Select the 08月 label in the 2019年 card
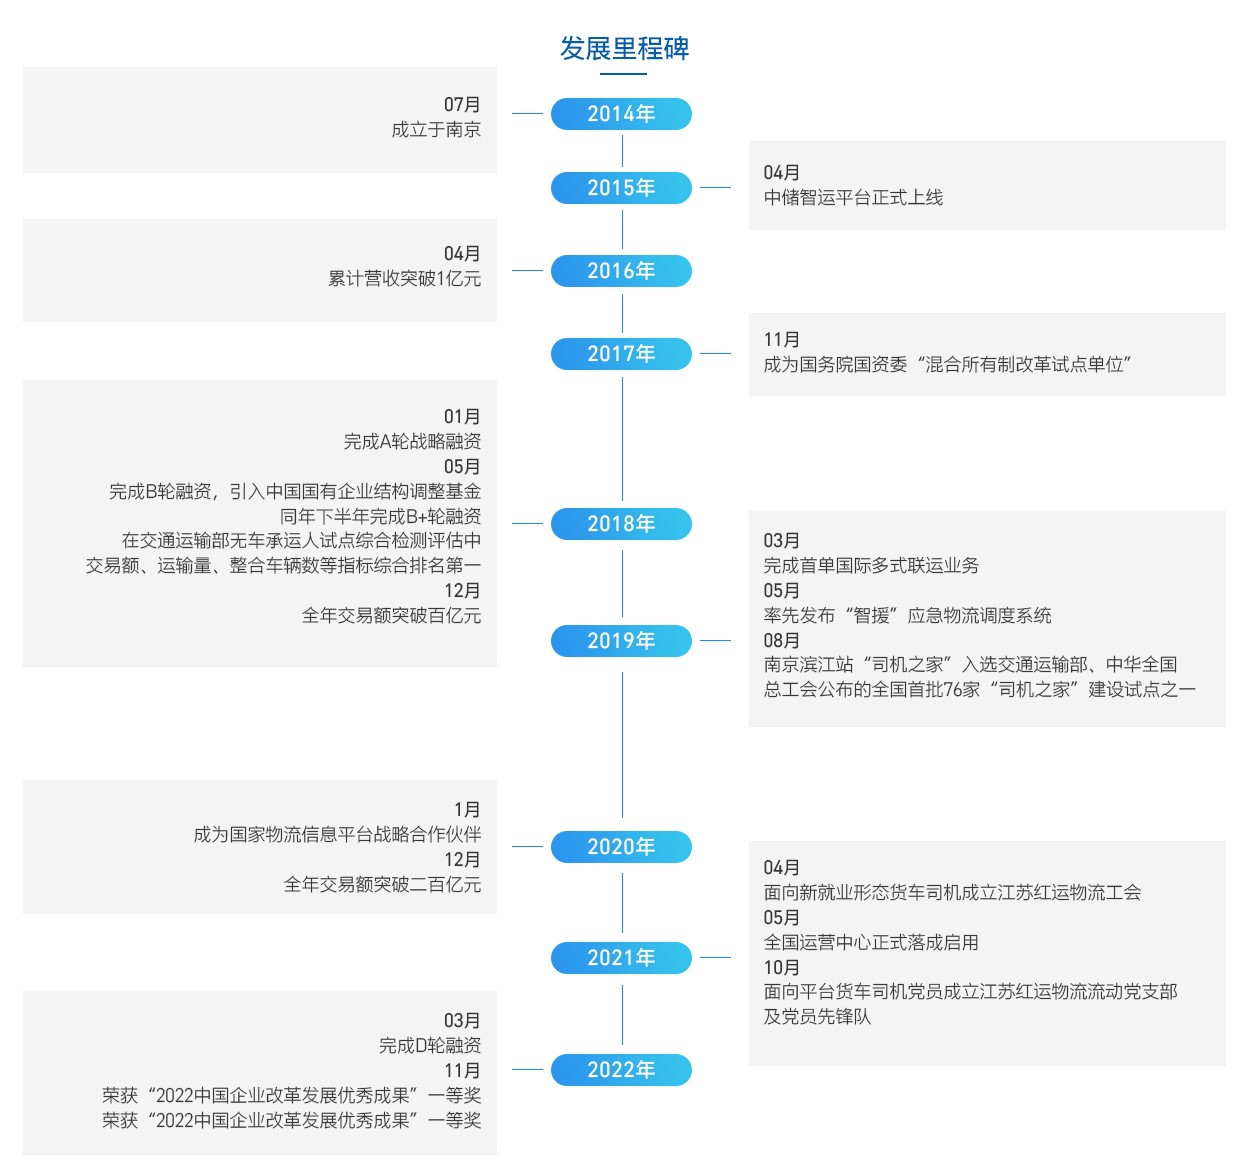 tap(782, 641)
